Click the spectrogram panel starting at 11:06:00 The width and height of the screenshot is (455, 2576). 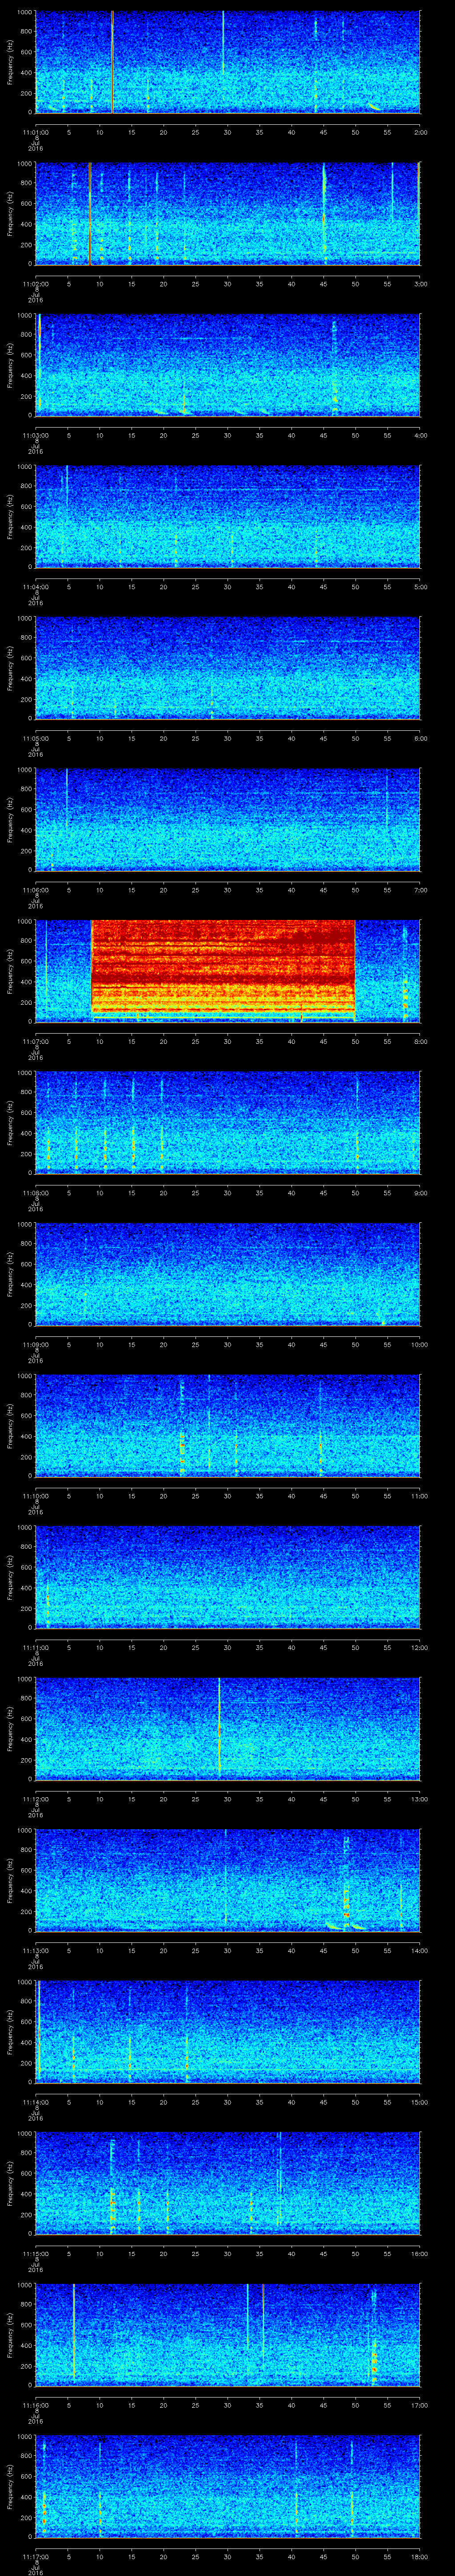click(227, 820)
